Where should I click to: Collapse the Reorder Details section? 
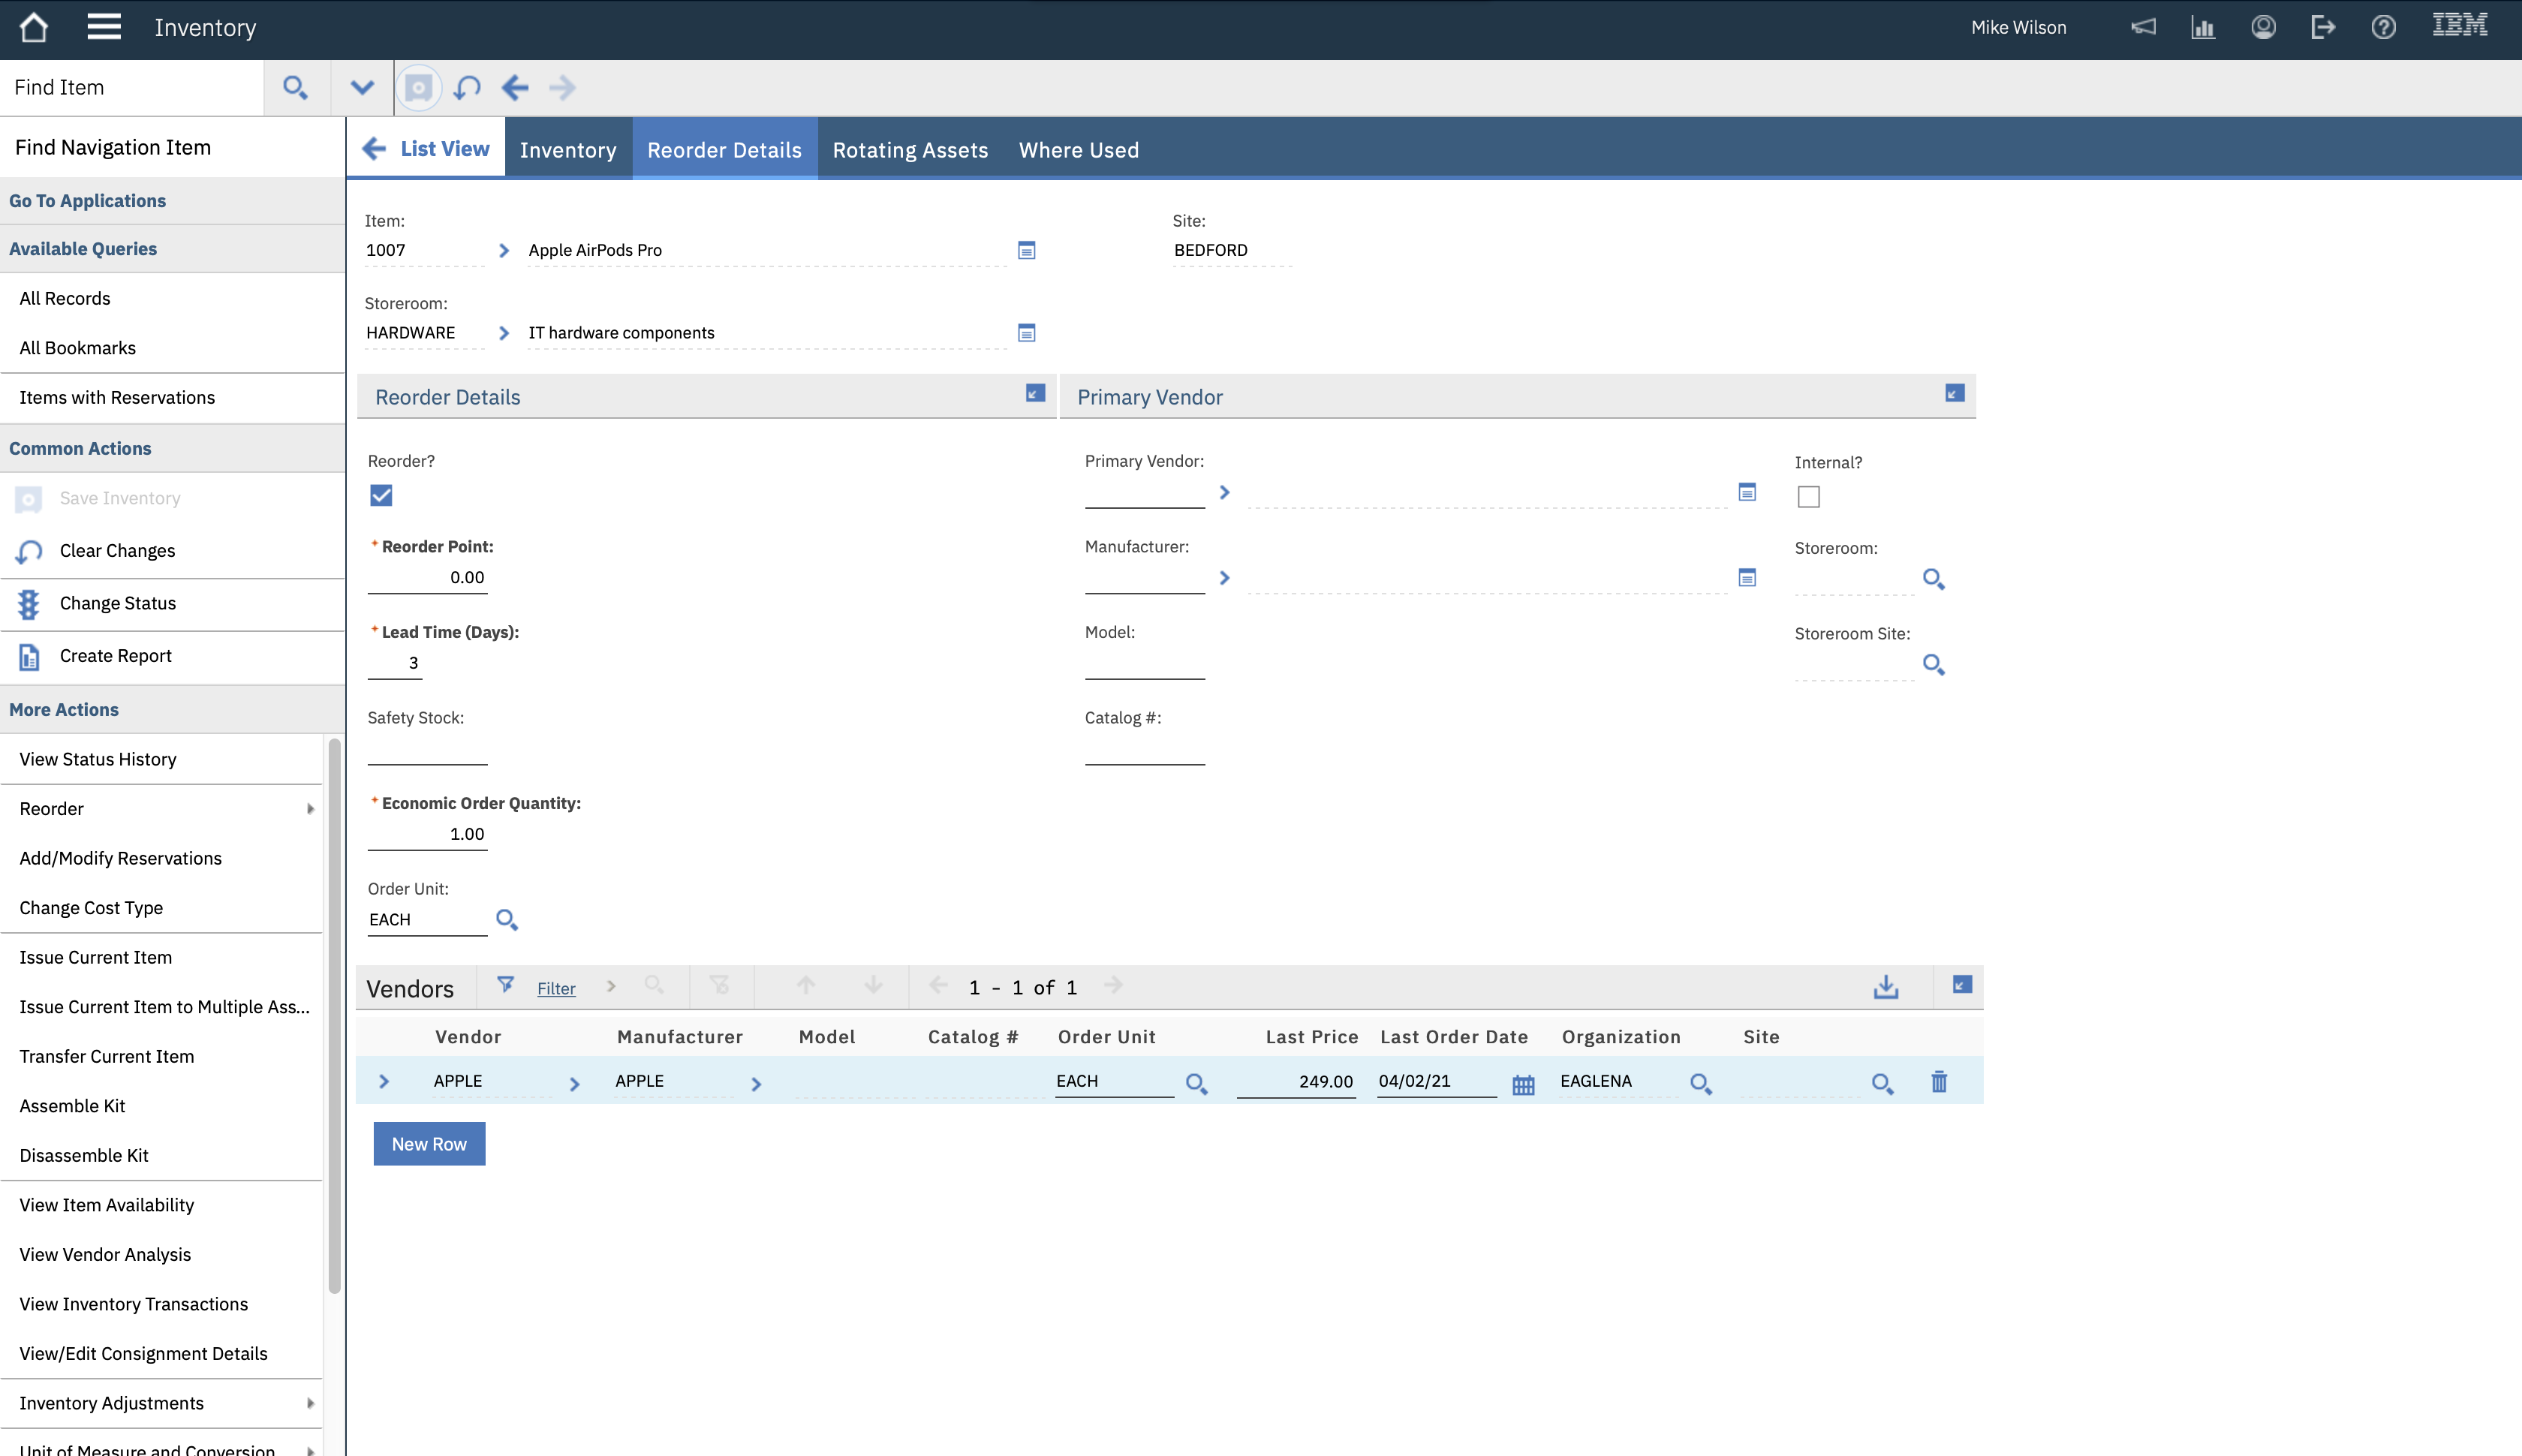coord(1035,393)
